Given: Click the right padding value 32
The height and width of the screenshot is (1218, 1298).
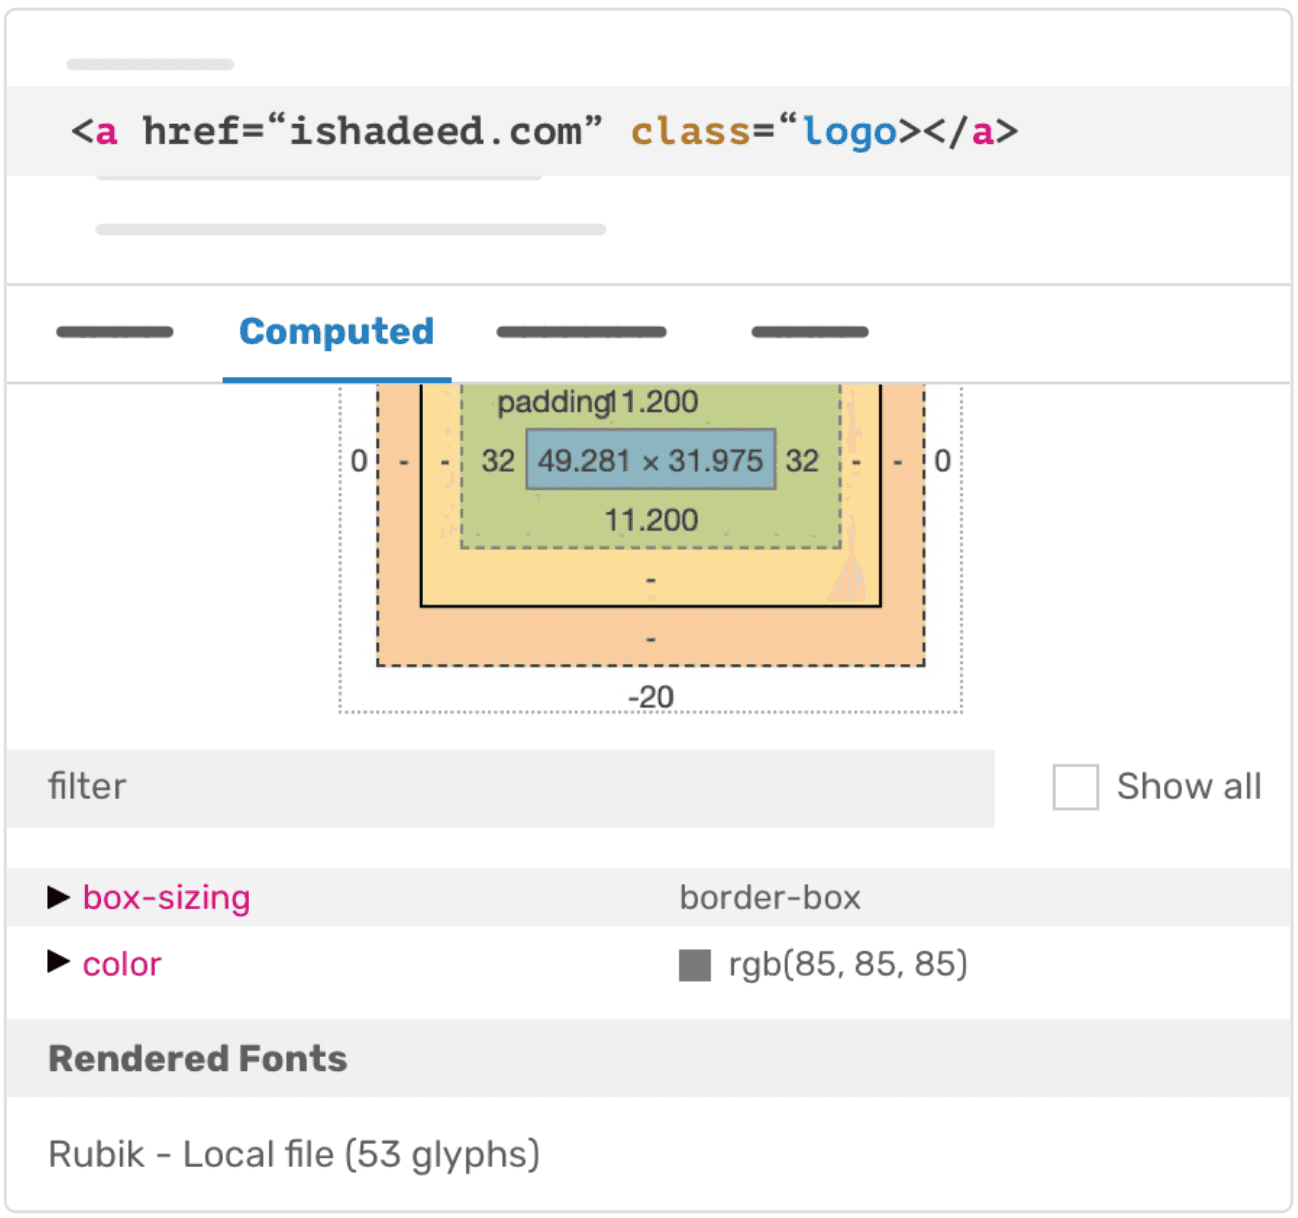Looking at the screenshot, I should pyautogui.click(x=802, y=460).
